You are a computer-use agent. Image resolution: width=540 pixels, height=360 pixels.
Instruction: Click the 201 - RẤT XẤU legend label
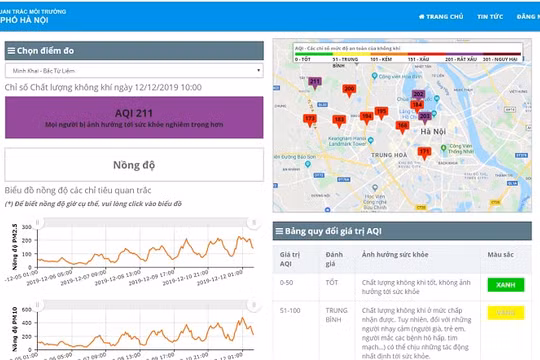click(x=461, y=59)
